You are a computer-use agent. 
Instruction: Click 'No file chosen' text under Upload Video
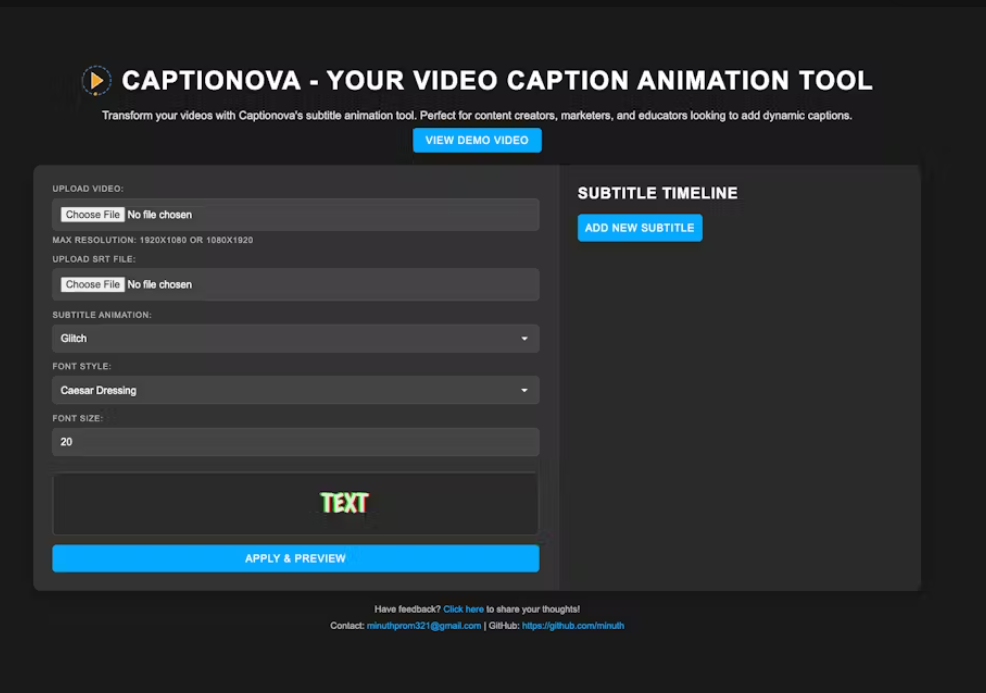pyautogui.click(x=160, y=214)
